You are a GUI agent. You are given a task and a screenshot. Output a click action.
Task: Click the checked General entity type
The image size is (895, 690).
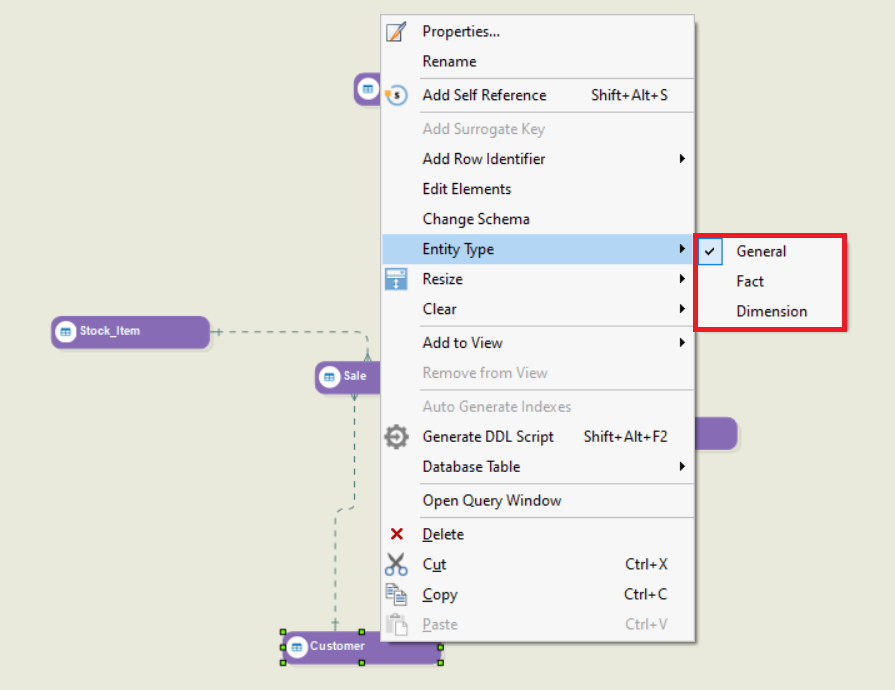pyautogui.click(x=761, y=251)
